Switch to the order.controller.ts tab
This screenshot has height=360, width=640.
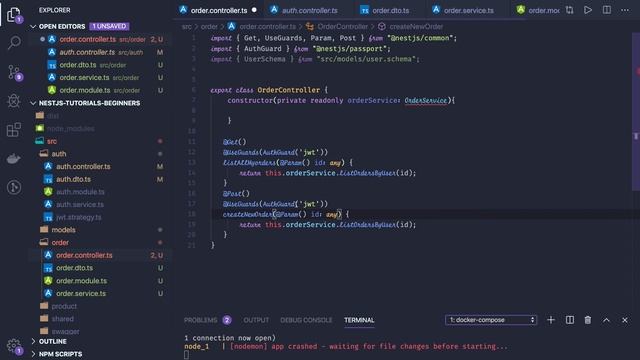pyautogui.click(x=219, y=10)
